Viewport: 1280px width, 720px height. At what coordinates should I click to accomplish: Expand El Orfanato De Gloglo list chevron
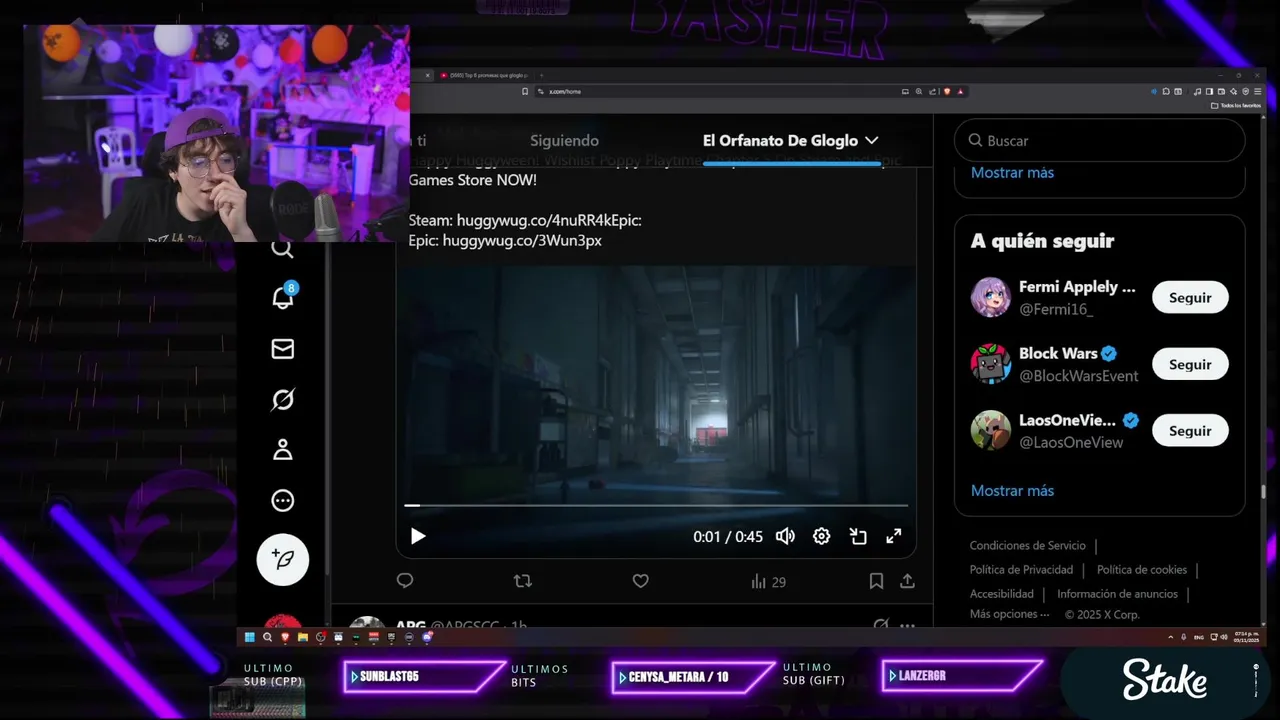tap(871, 141)
